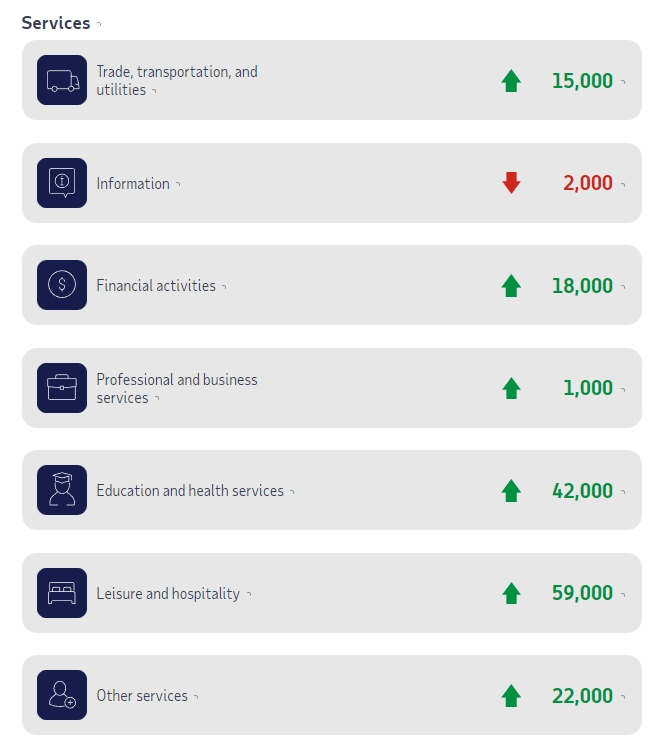The height and width of the screenshot is (750, 663).
Task: Select the Education and health services label
Action: pos(190,491)
